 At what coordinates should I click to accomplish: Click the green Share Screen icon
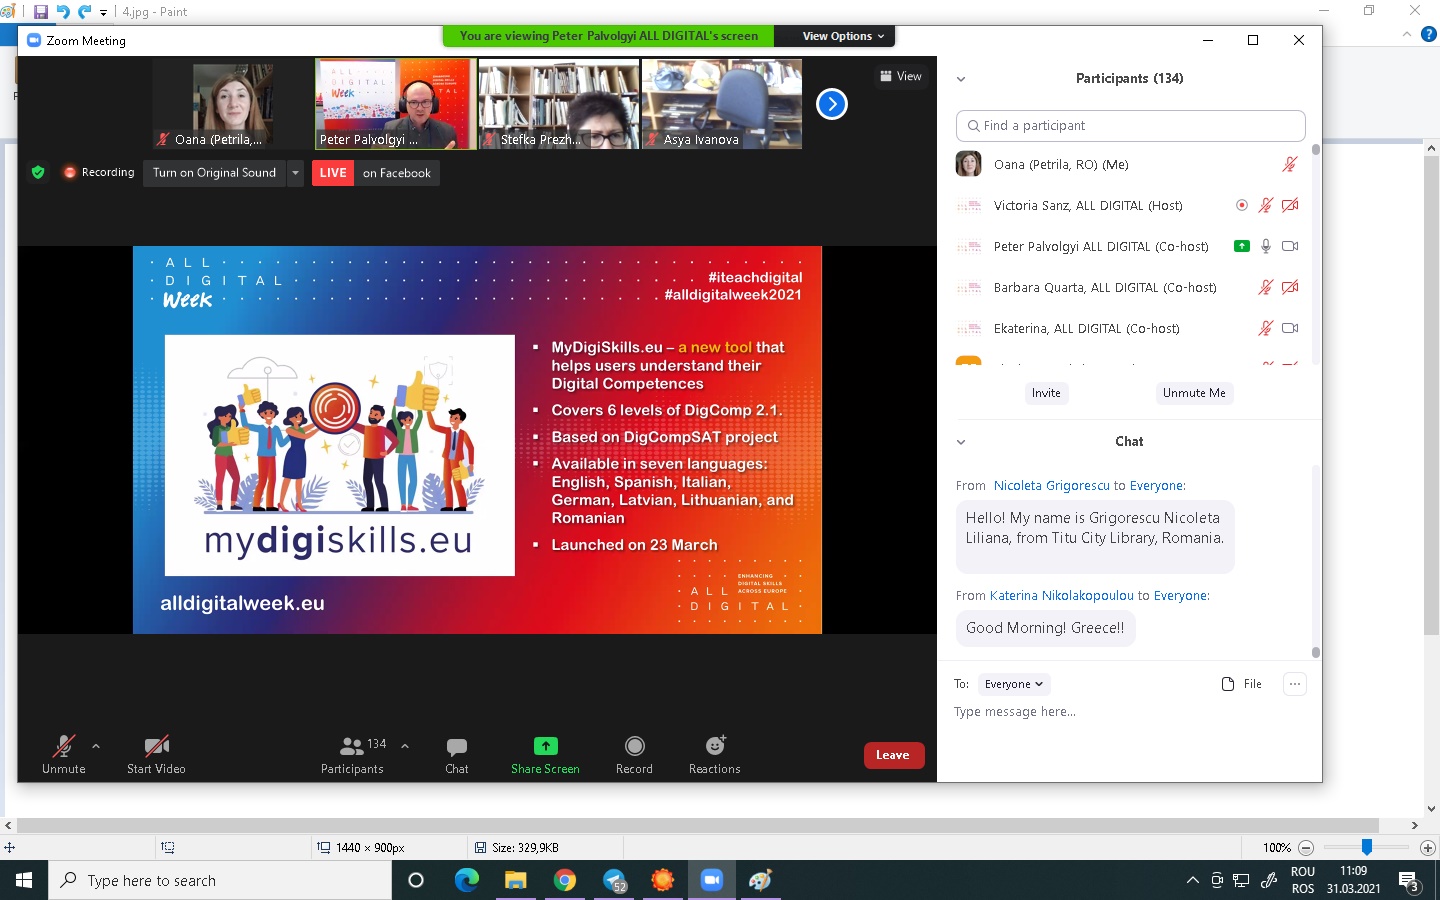[x=545, y=746]
